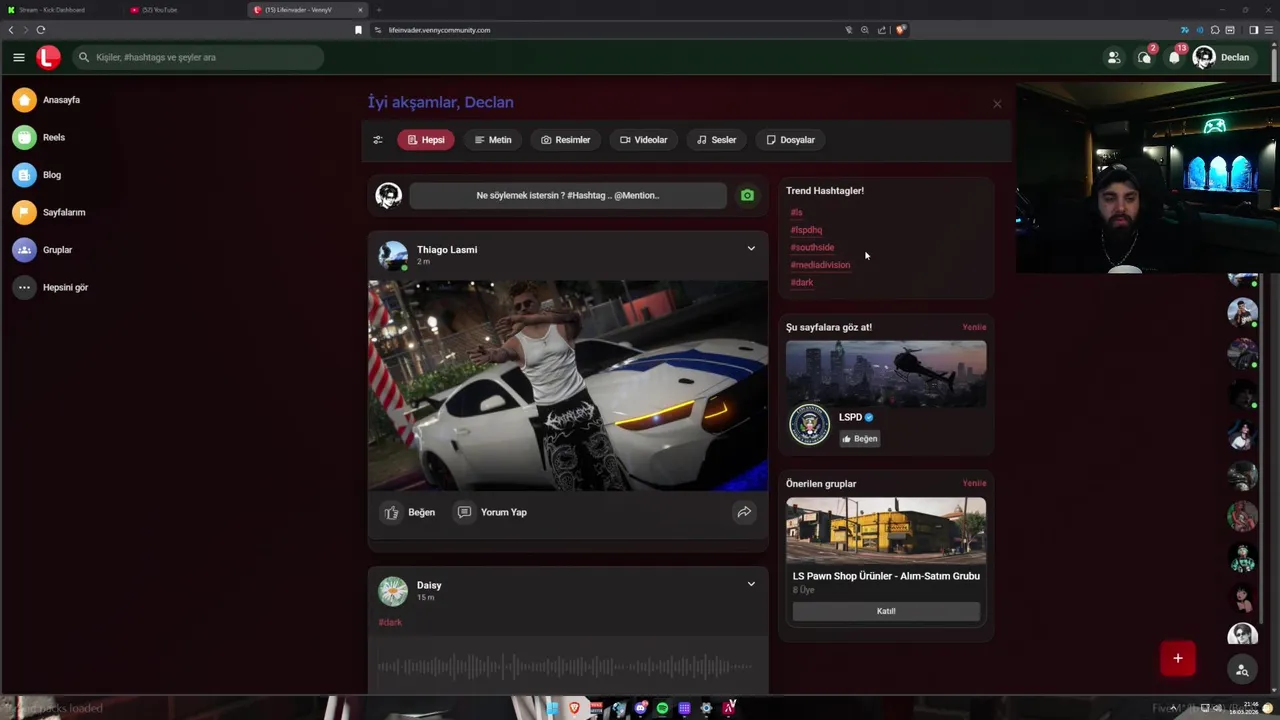Open the #southside trending hashtag
Image resolution: width=1280 pixels, height=720 pixels.
click(x=812, y=247)
